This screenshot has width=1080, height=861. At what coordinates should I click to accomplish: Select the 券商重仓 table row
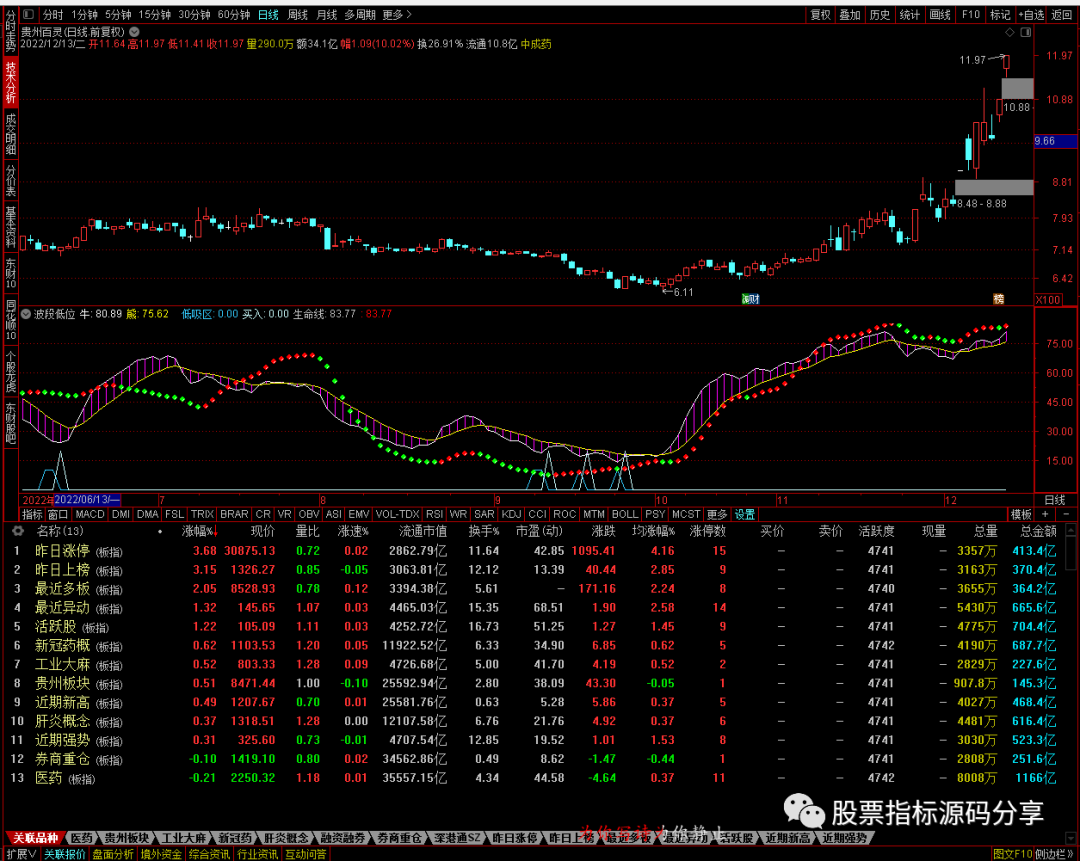pos(534,759)
